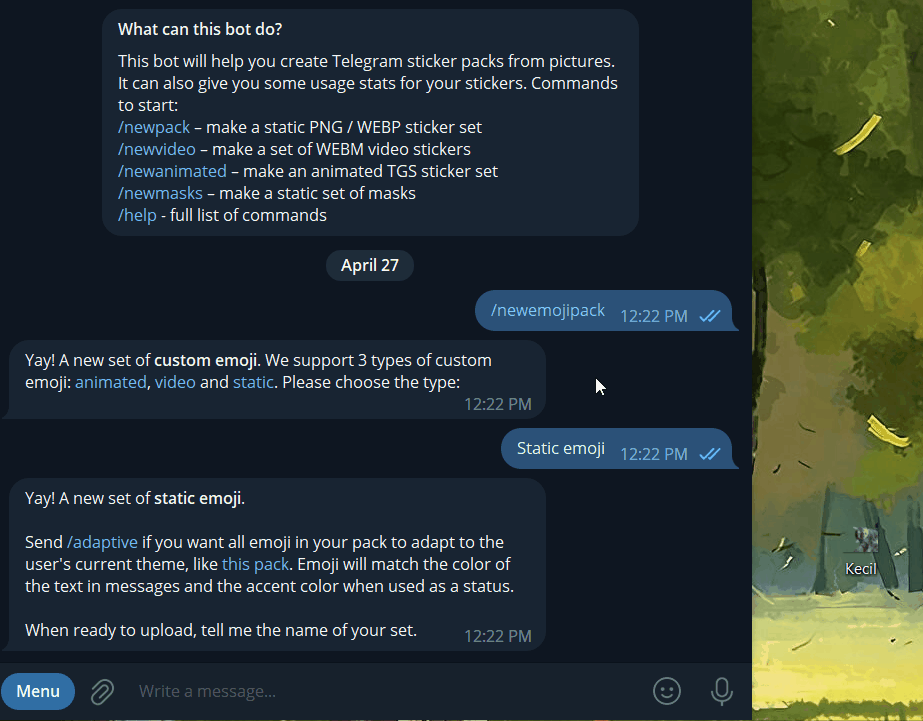Image resolution: width=923 pixels, height=721 pixels.
Task: Click the sent /newemojipack command text
Action: pos(548,310)
